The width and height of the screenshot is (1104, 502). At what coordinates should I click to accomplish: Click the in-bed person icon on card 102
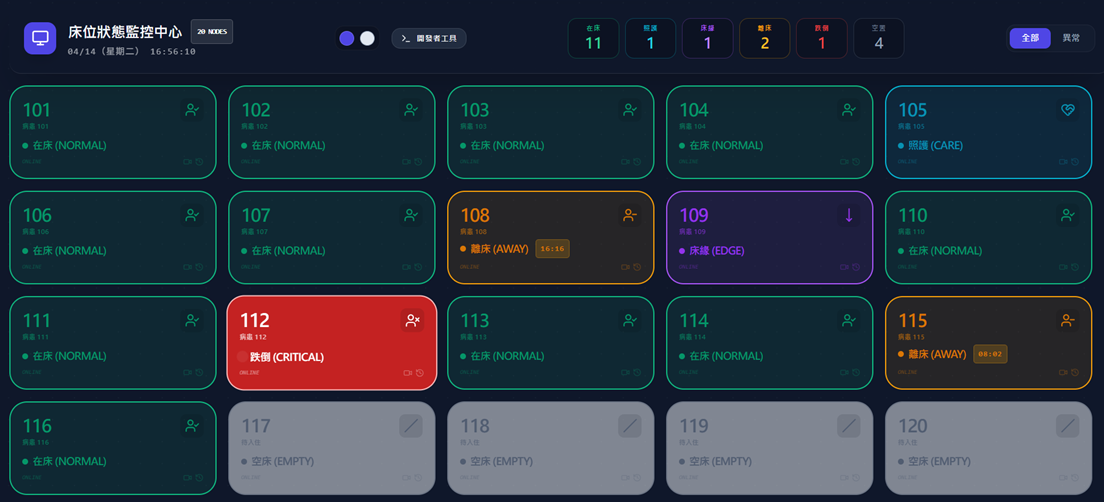coord(410,110)
